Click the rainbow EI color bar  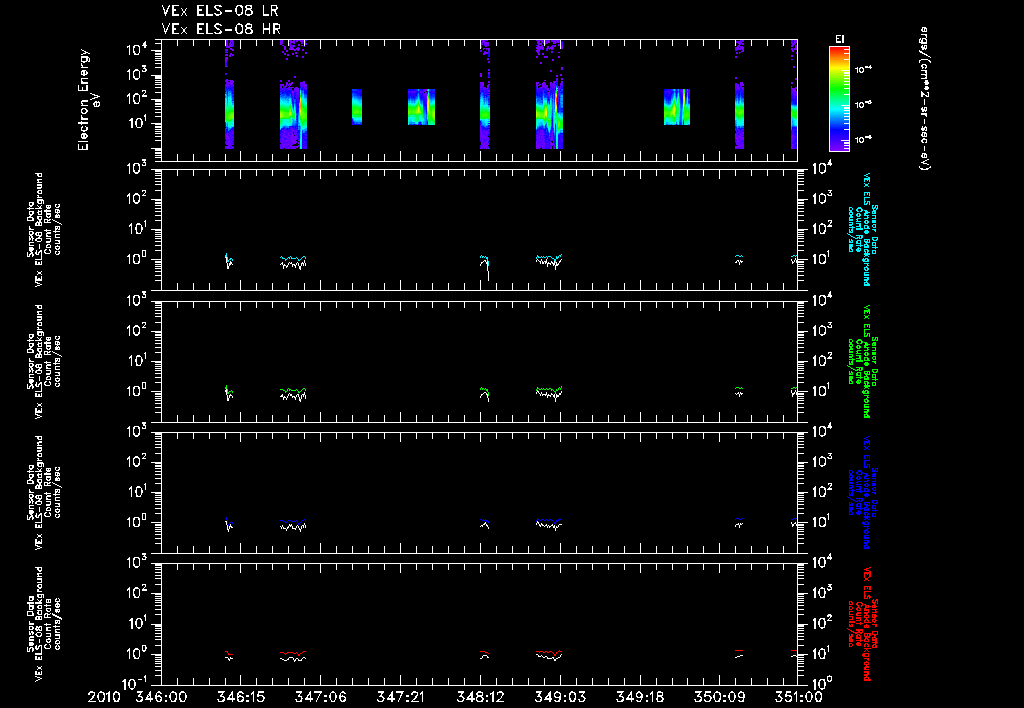point(839,99)
